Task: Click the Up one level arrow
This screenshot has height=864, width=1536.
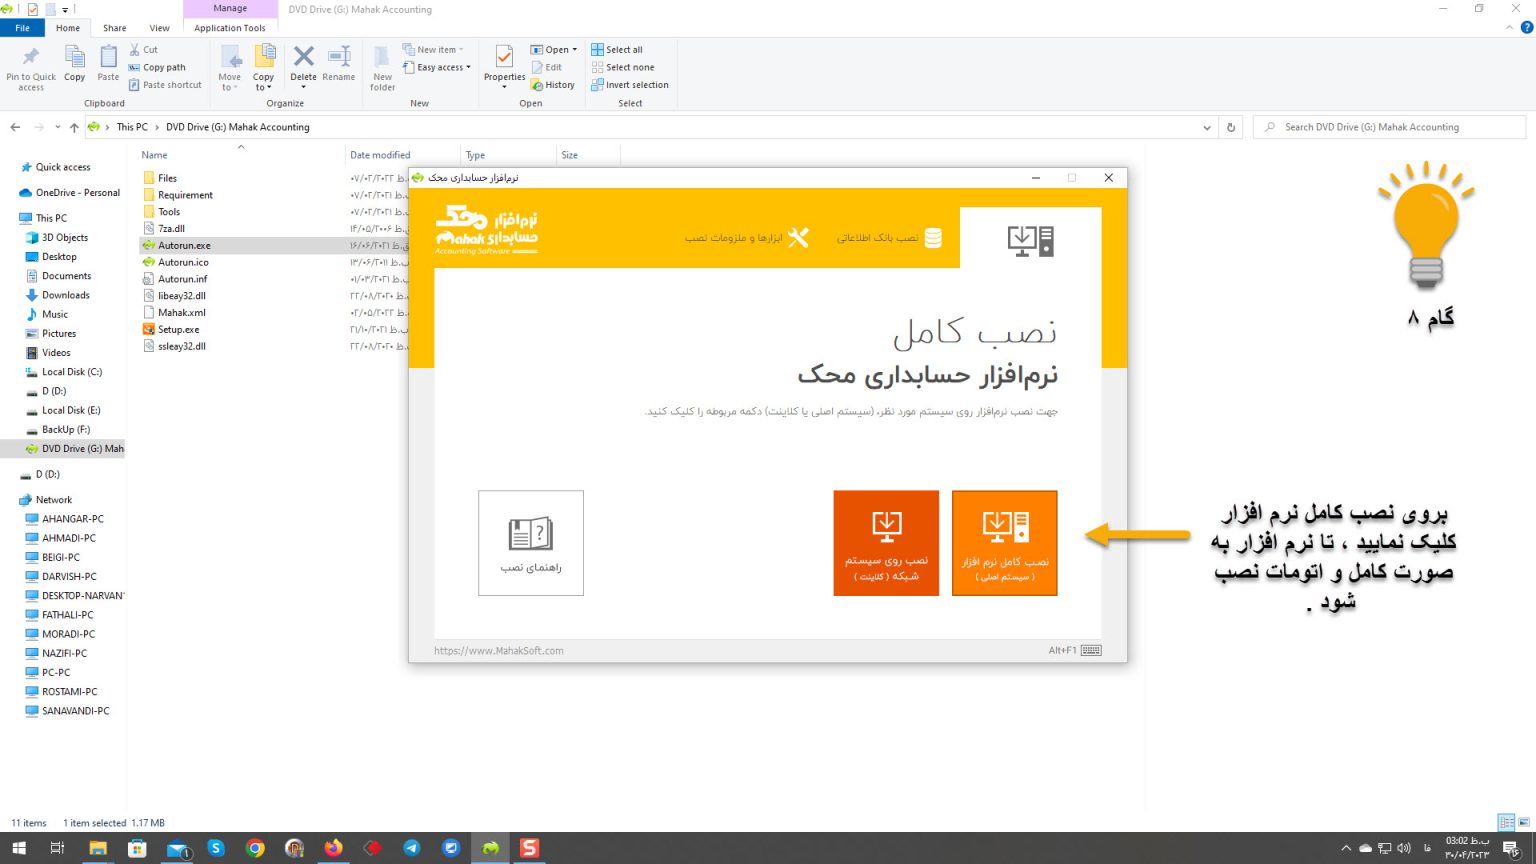Action: point(74,127)
